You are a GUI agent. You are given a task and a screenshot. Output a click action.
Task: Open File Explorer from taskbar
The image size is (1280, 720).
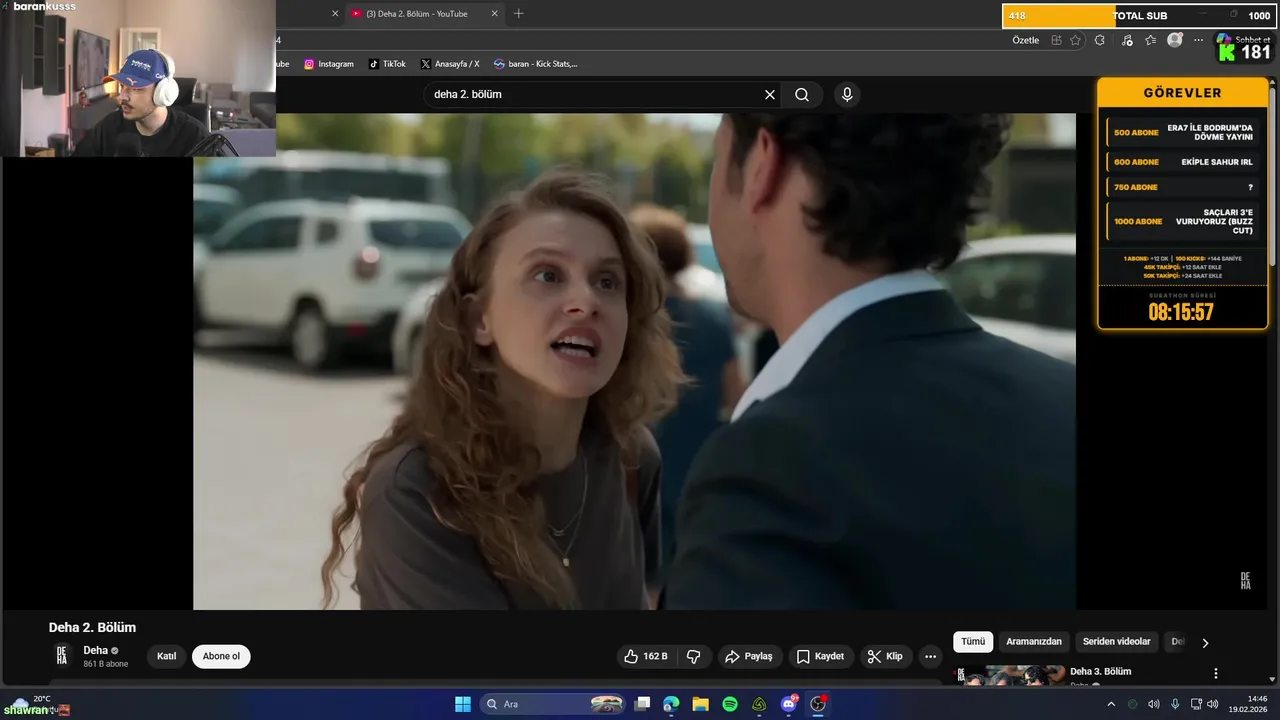pos(701,704)
